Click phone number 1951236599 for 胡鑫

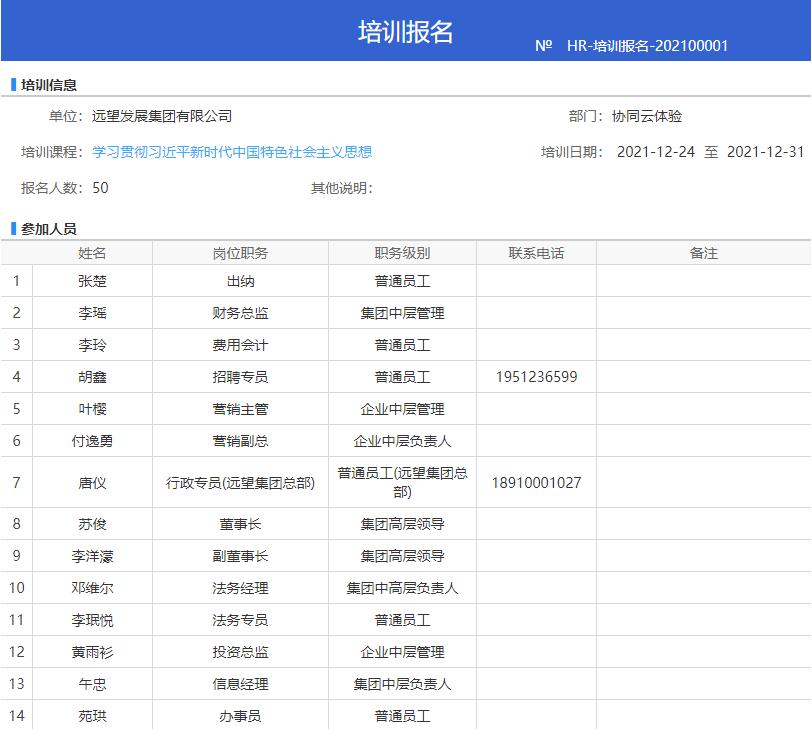pos(536,377)
